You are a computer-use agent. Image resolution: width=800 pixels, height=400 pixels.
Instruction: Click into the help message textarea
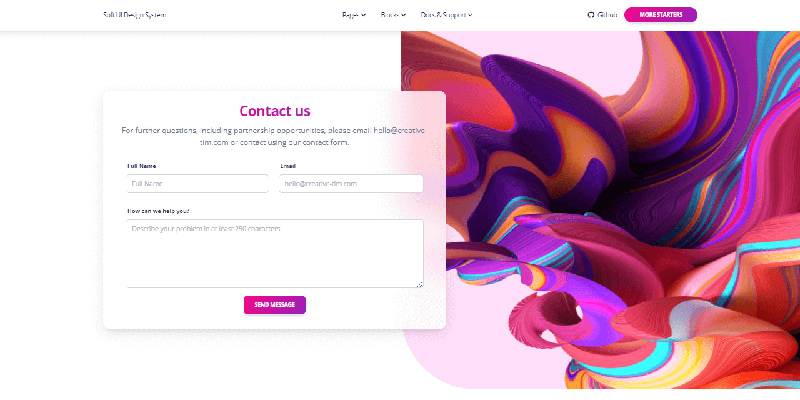click(274, 254)
